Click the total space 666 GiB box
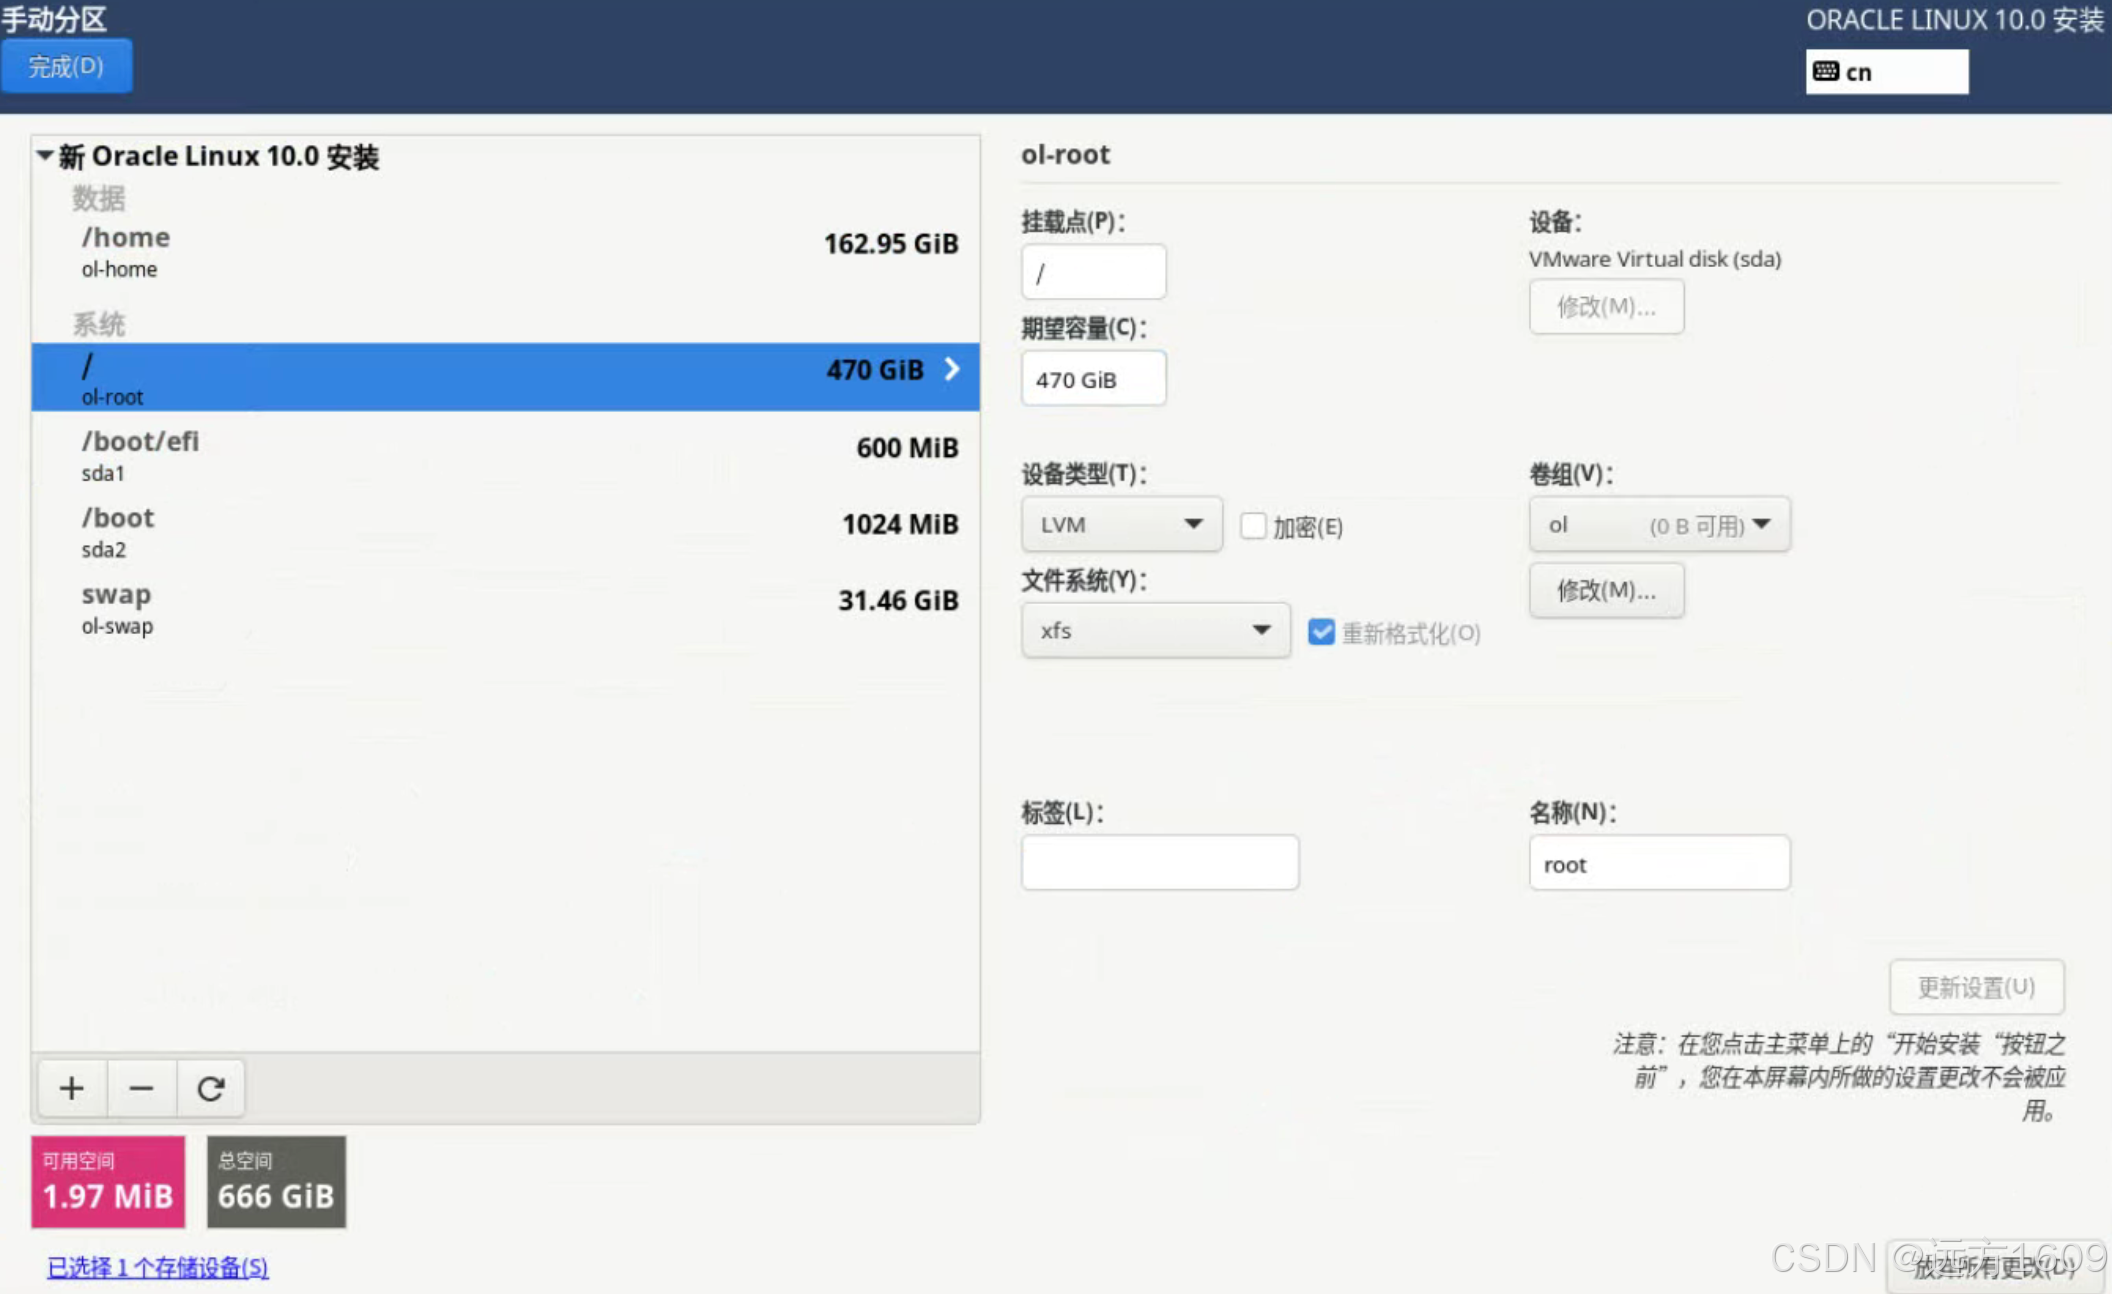This screenshot has width=2112, height=1294. (x=276, y=1181)
